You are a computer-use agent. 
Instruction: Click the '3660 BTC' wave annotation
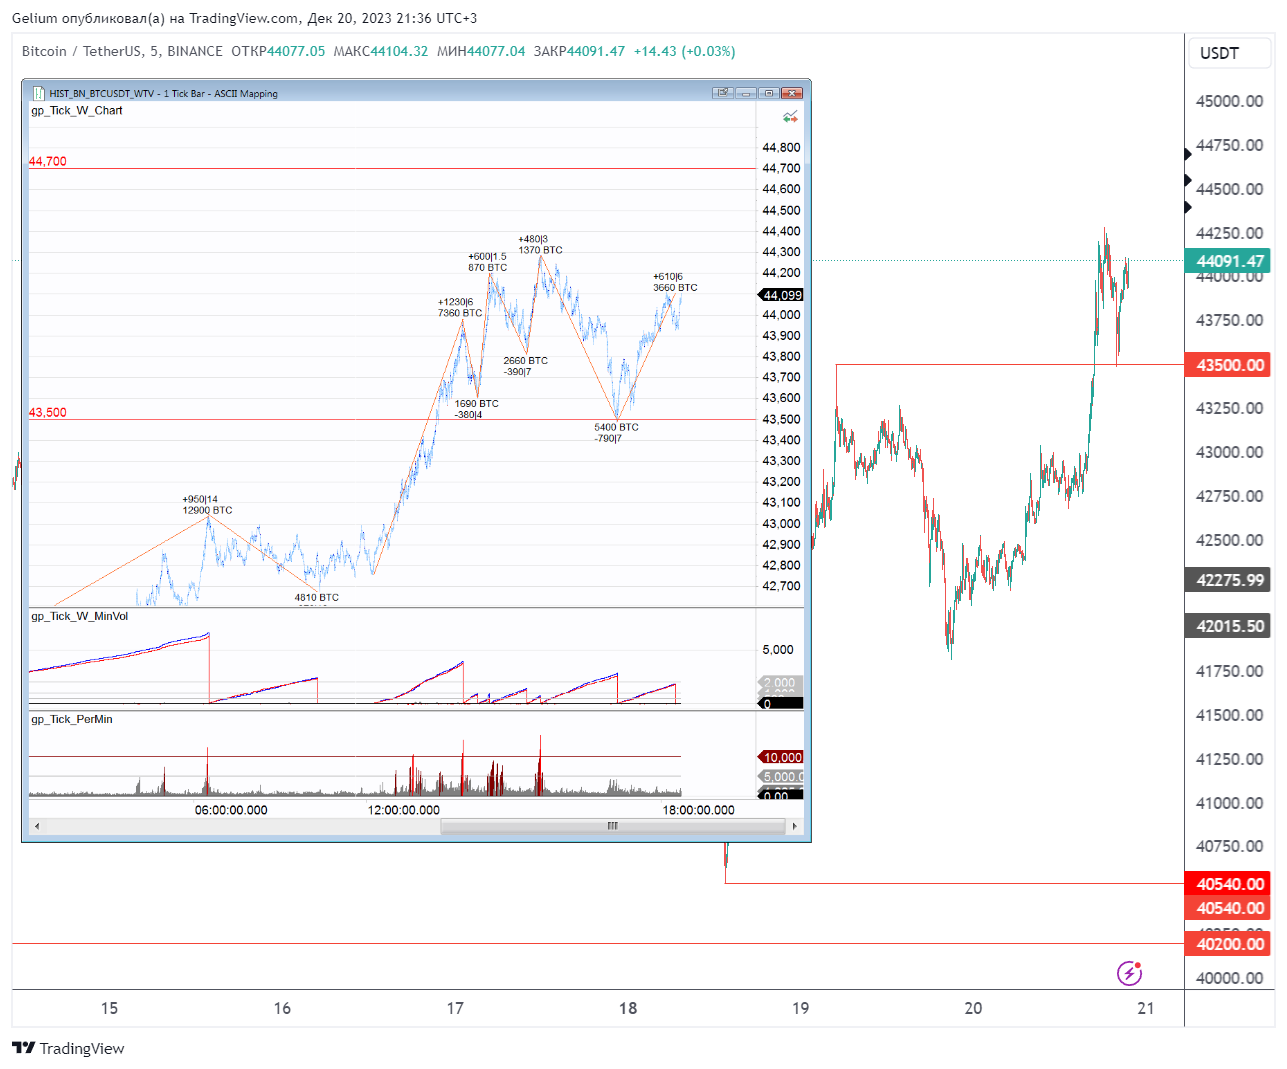click(675, 287)
